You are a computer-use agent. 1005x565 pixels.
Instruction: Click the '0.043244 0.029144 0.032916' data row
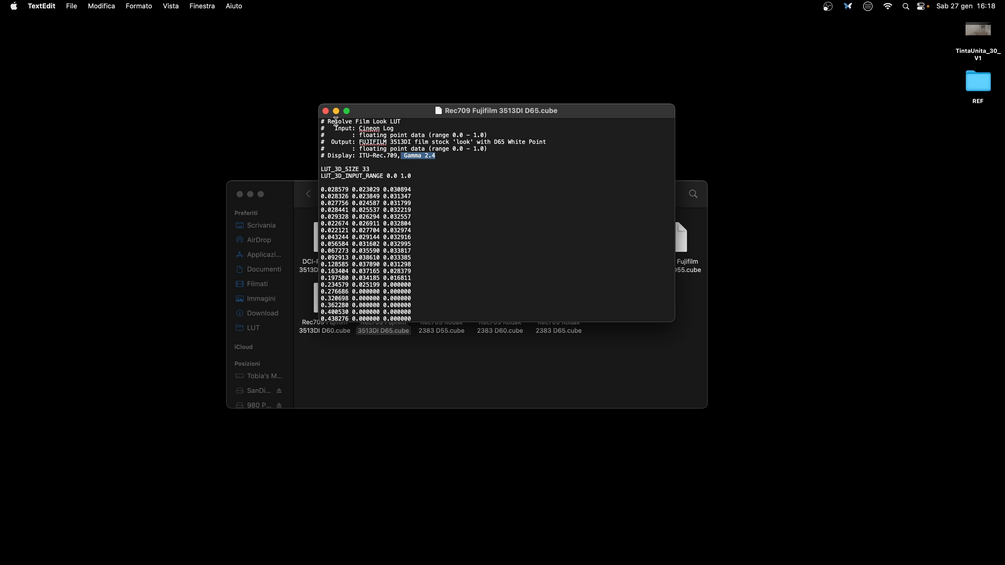pyautogui.click(x=366, y=237)
